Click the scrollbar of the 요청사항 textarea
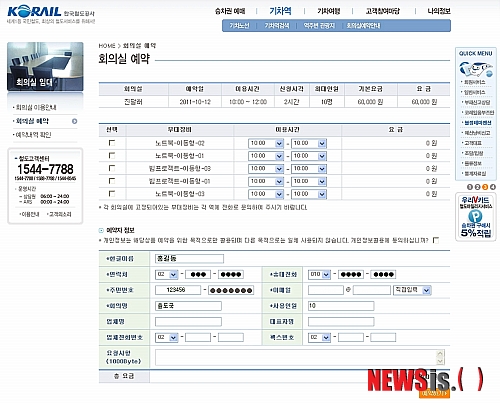This screenshot has width=500, height=404. pos(440,357)
